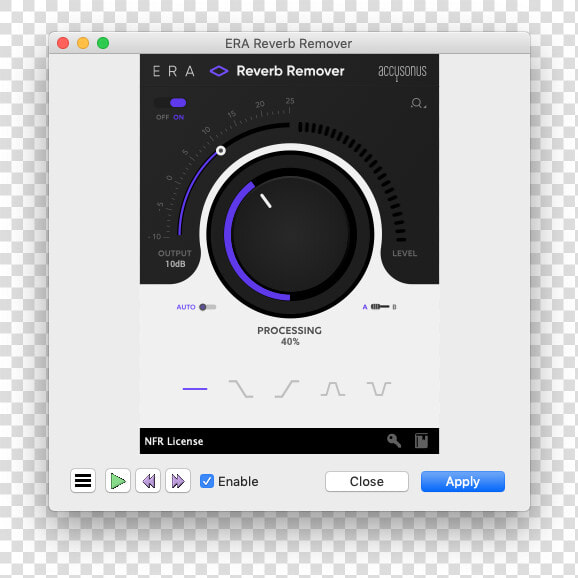The width and height of the screenshot is (578, 578).
Task: Click the Apply button
Action: coord(463,481)
